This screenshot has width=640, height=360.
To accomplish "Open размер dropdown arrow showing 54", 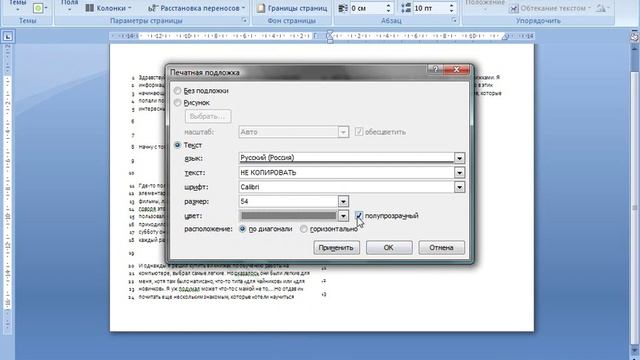I will (343, 201).
